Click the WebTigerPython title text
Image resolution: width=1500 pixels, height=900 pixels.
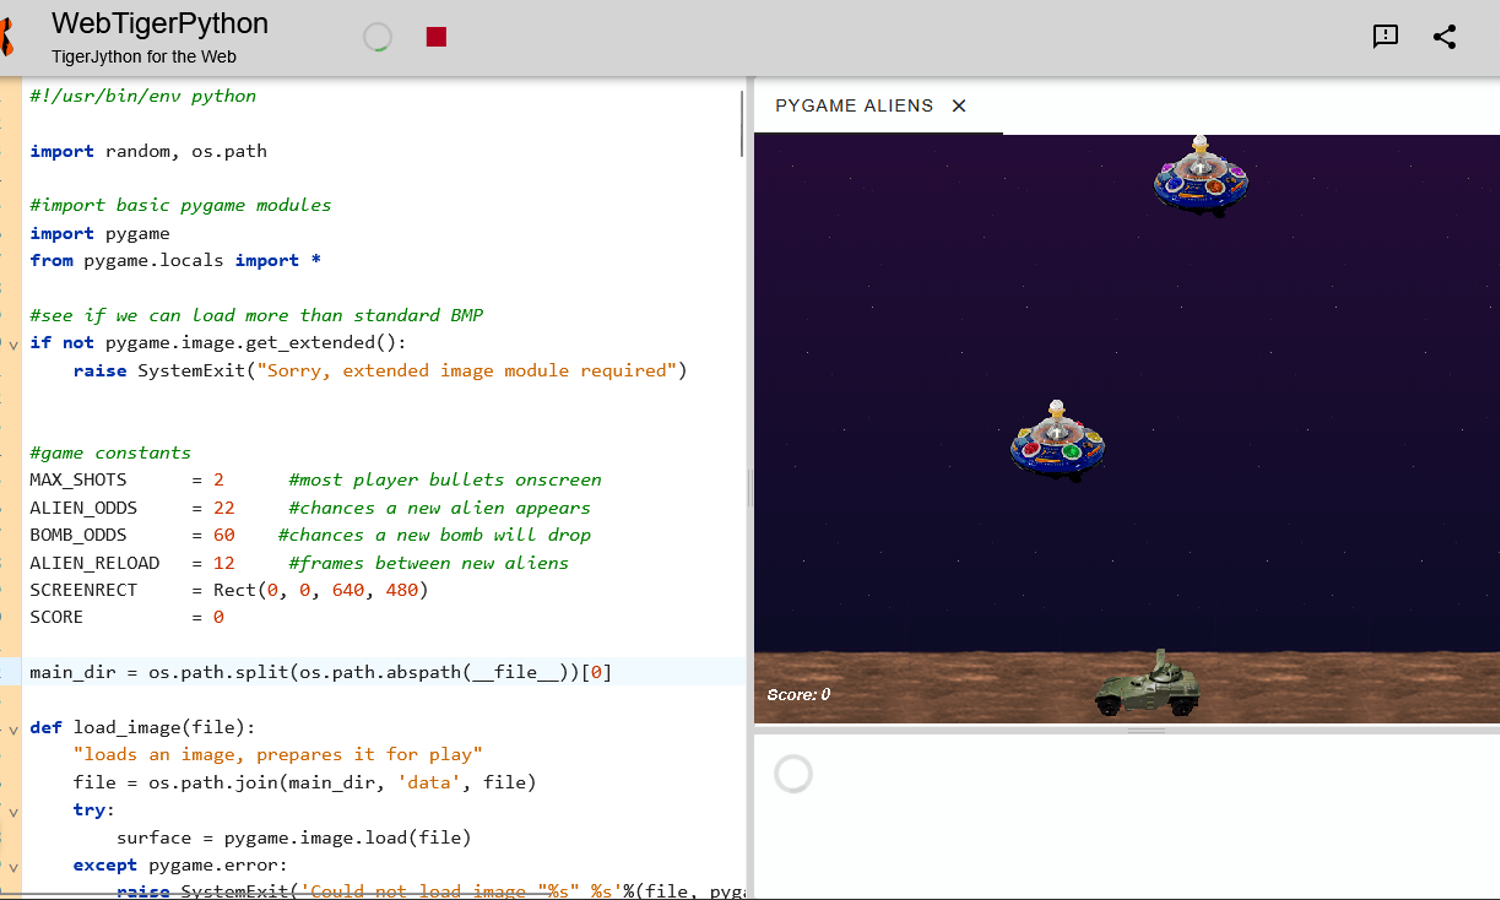pos(160,23)
